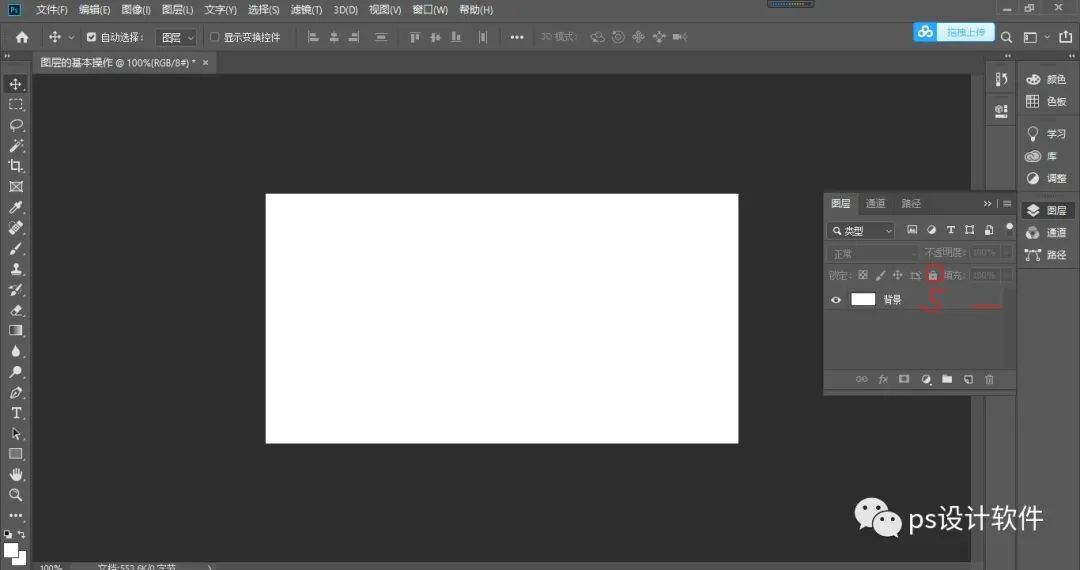This screenshot has width=1080, height=570.
Task: Select the Brush tool
Action: tap(16, 249)
